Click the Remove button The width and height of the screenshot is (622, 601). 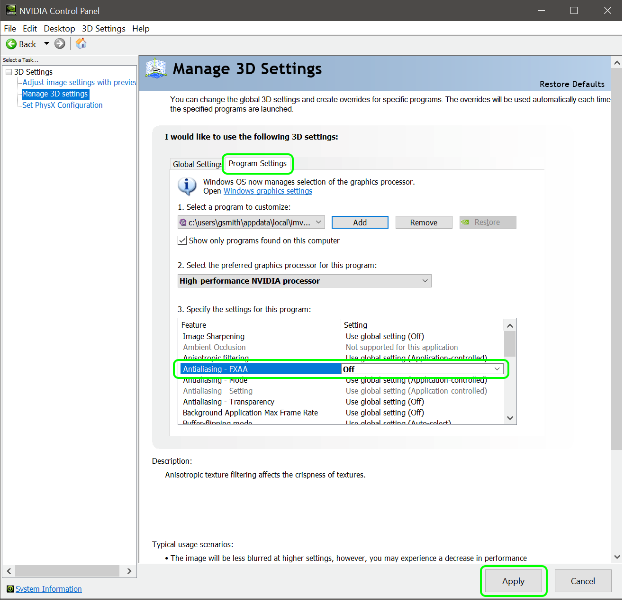(424, 223)
